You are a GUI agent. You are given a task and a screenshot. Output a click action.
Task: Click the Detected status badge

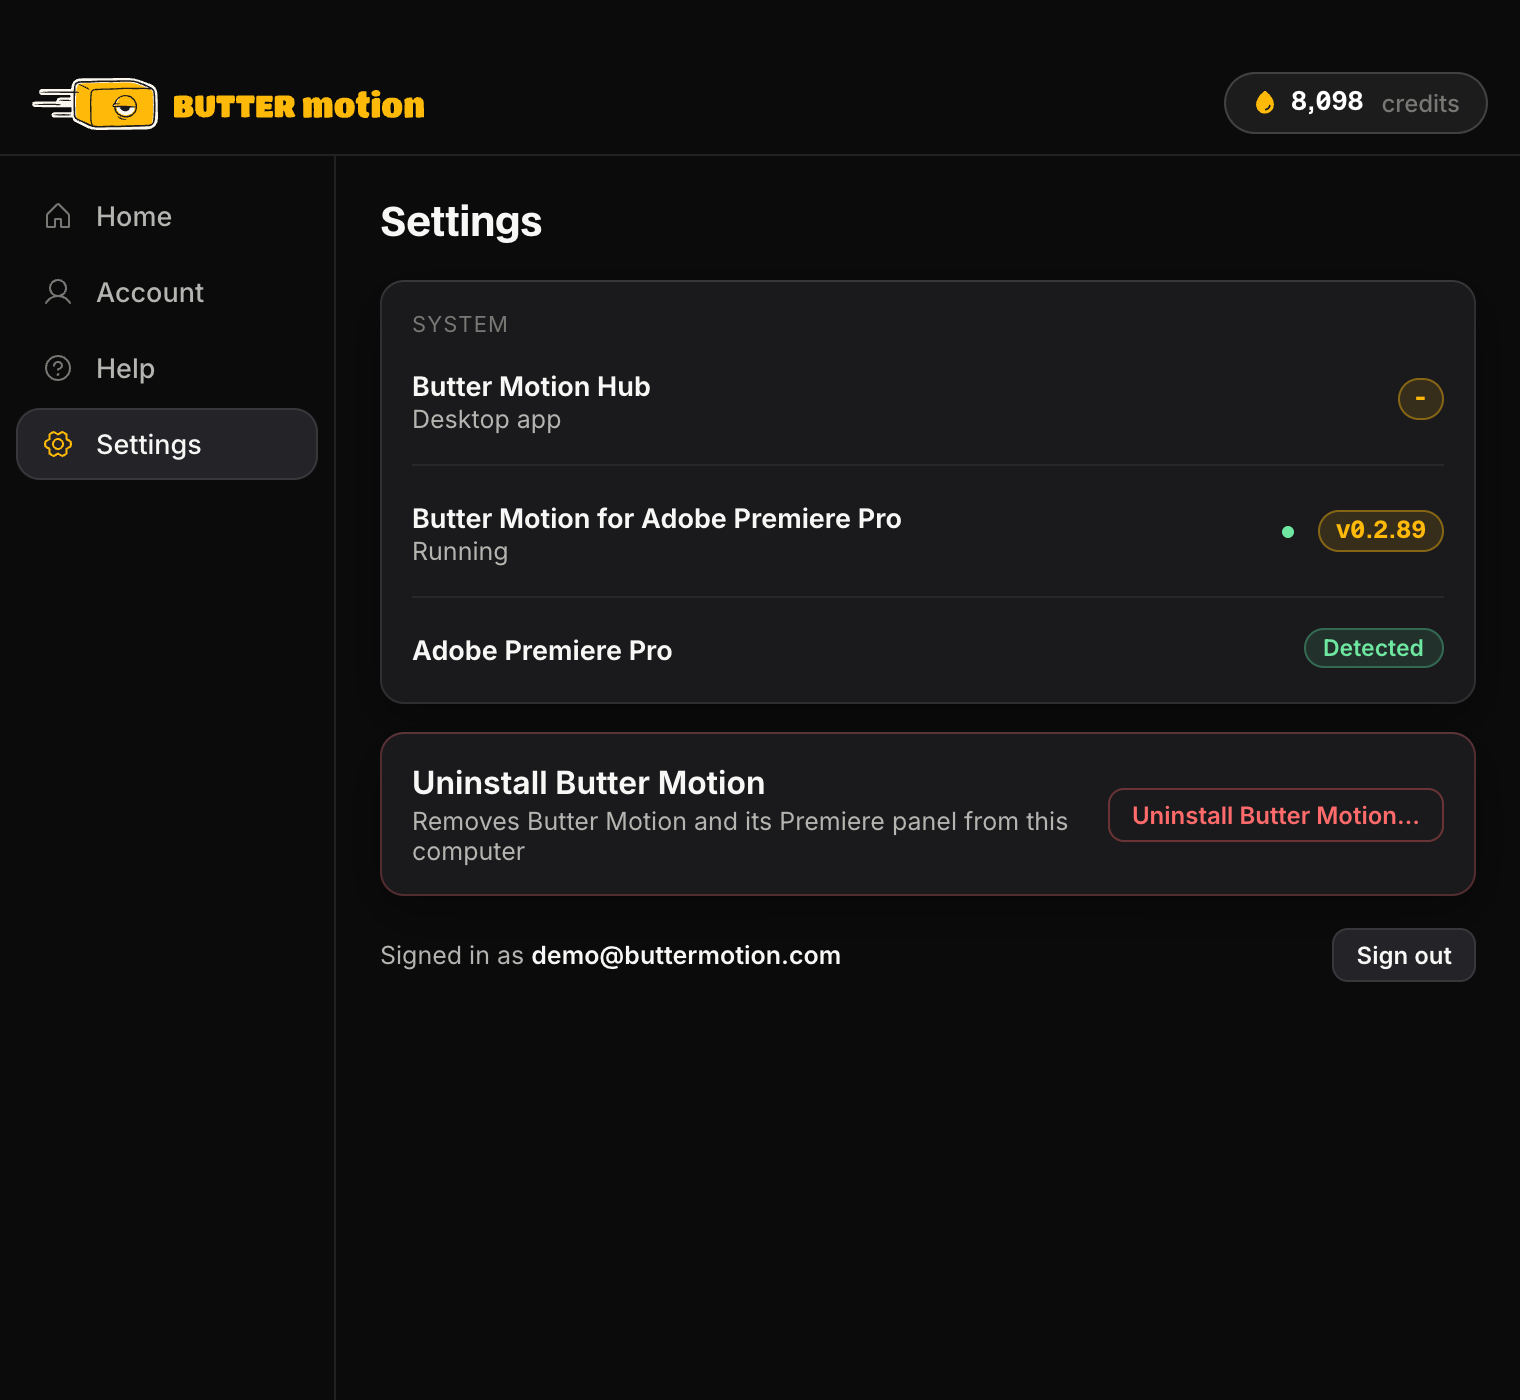tap(1373, 648)
